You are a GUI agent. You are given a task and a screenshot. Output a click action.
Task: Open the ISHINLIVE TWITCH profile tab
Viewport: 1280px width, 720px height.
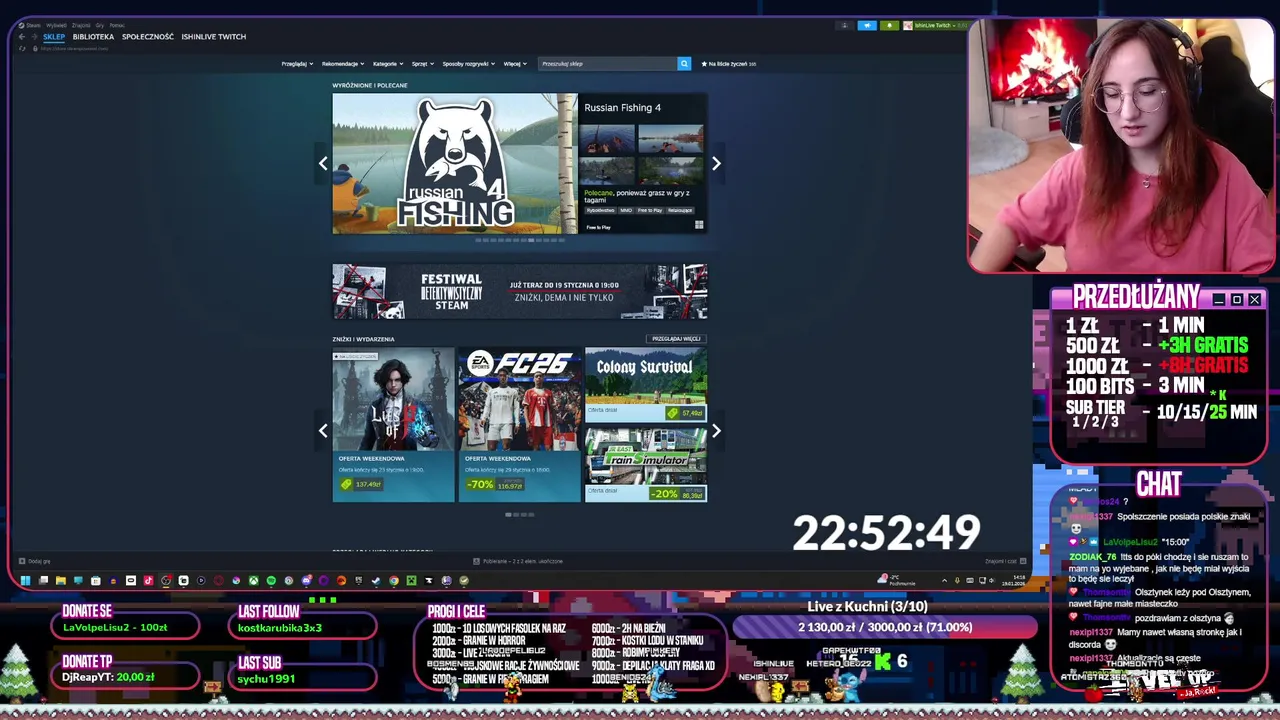pos(214,37)
